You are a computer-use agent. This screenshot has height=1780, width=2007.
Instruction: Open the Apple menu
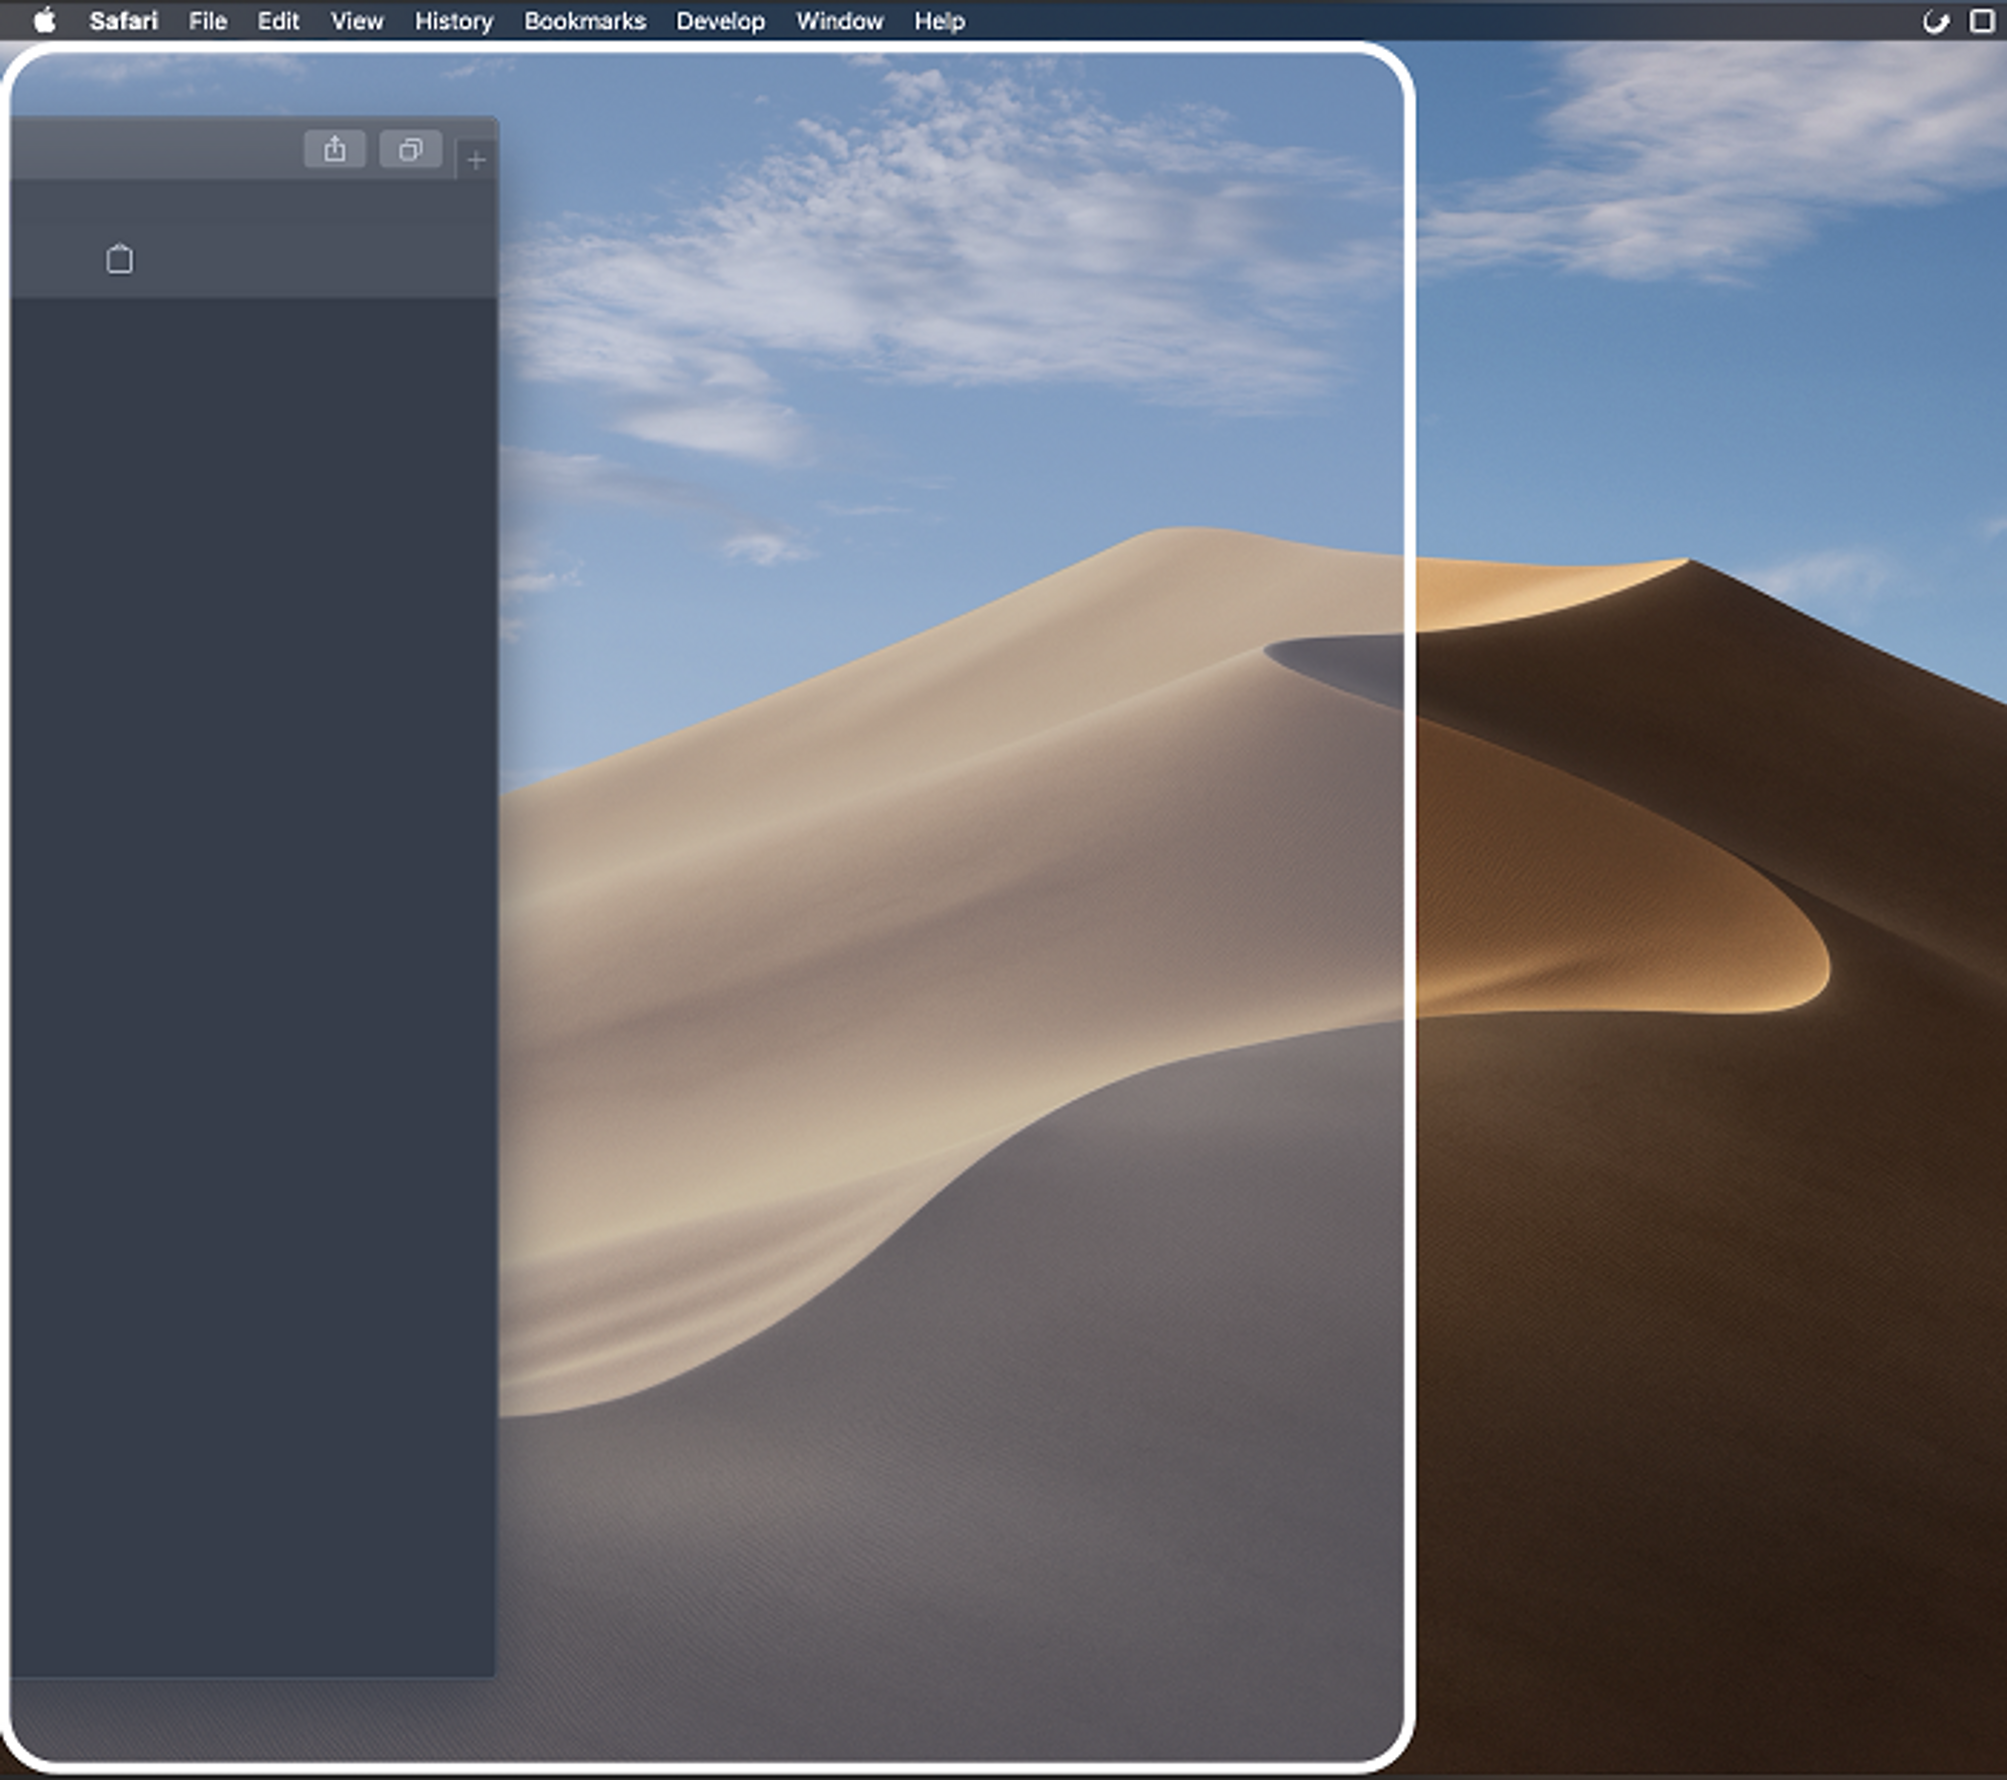[x=45, y=21]
